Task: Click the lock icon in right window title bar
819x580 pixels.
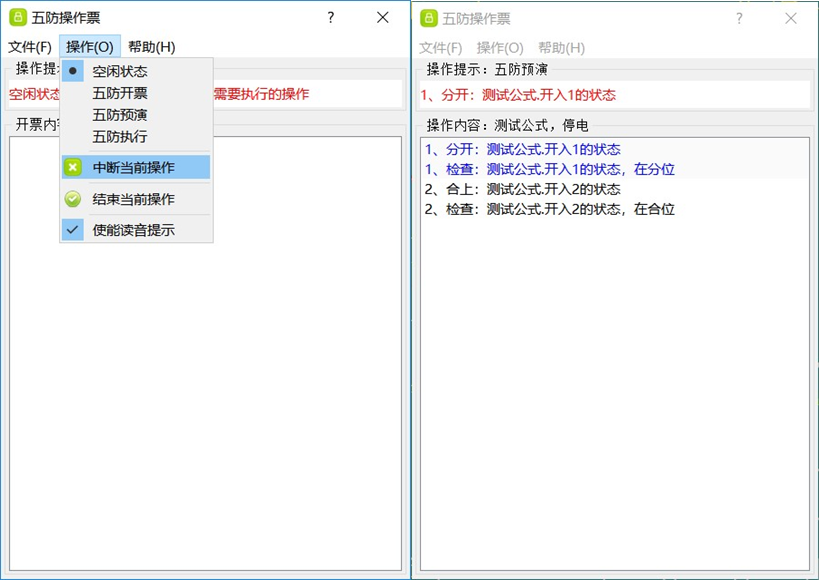Action: (x=429, y=16)
